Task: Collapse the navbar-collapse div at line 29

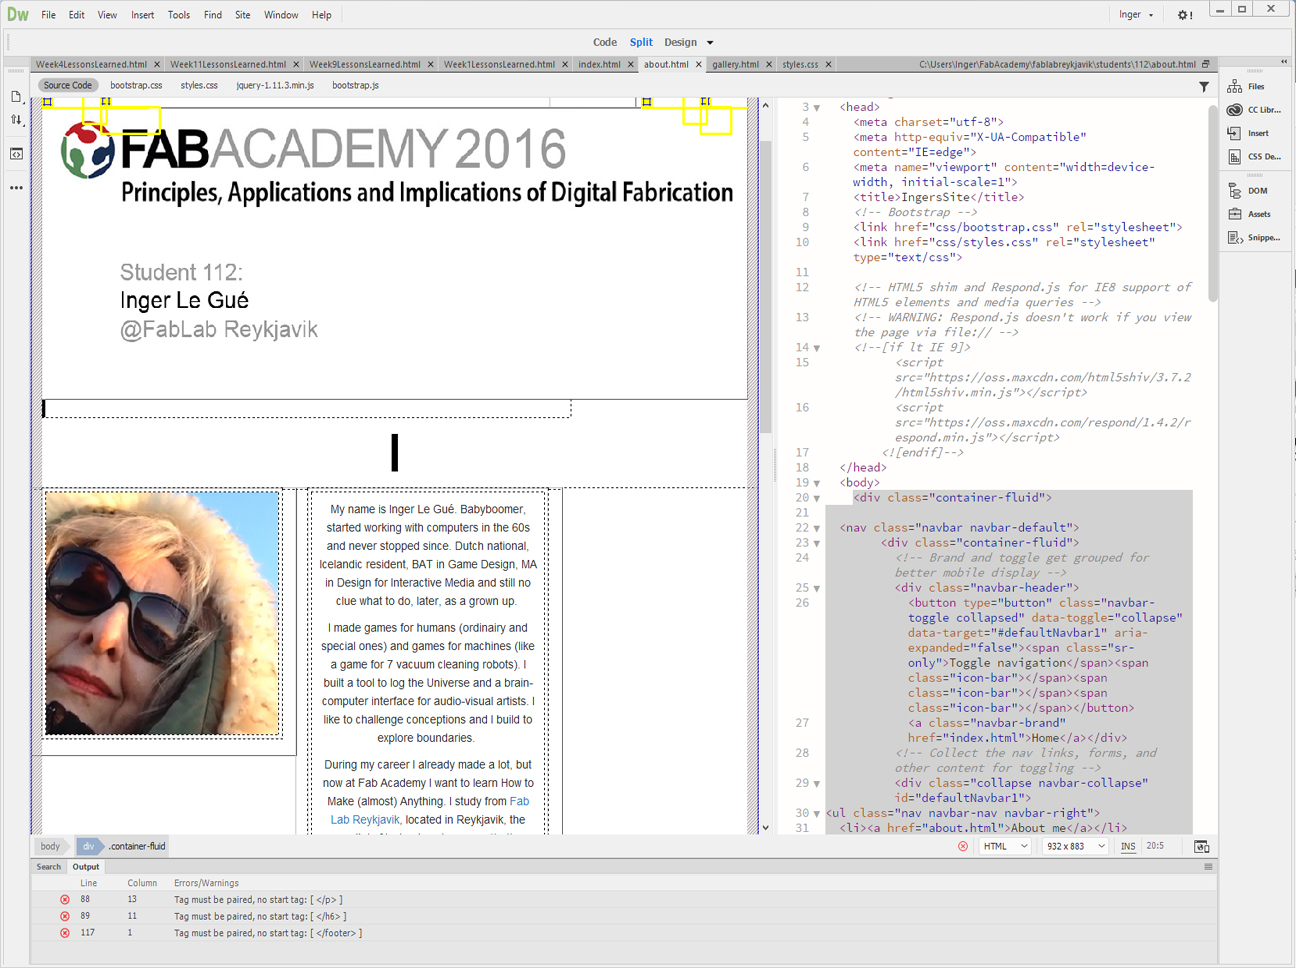Action: click(817, 783)
